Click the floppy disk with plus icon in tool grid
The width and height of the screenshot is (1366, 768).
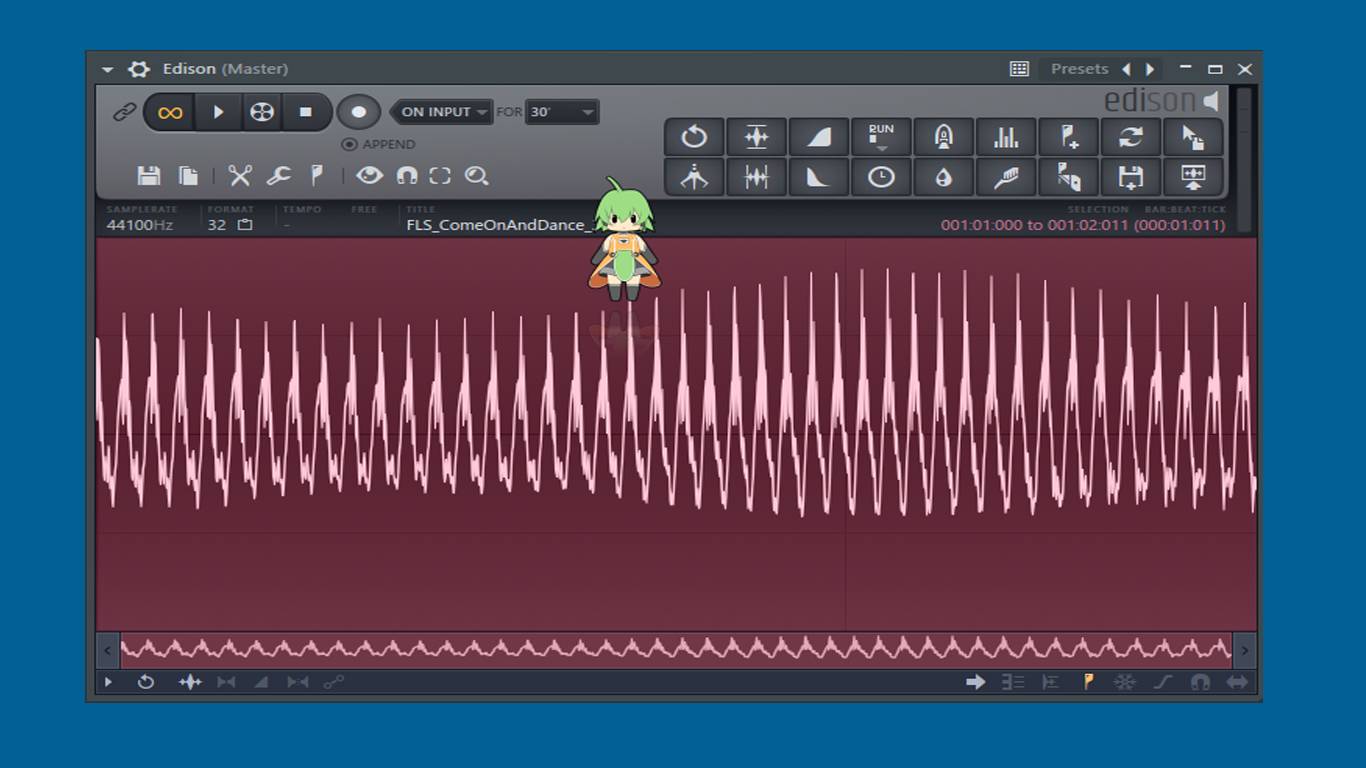[x=1131, y=177]
